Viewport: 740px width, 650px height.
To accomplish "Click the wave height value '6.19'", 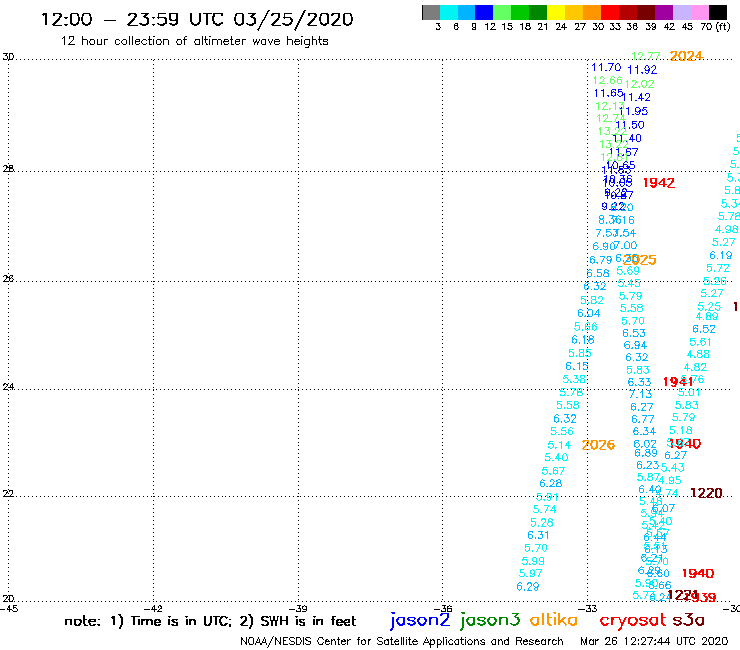I will coord(721,255).
